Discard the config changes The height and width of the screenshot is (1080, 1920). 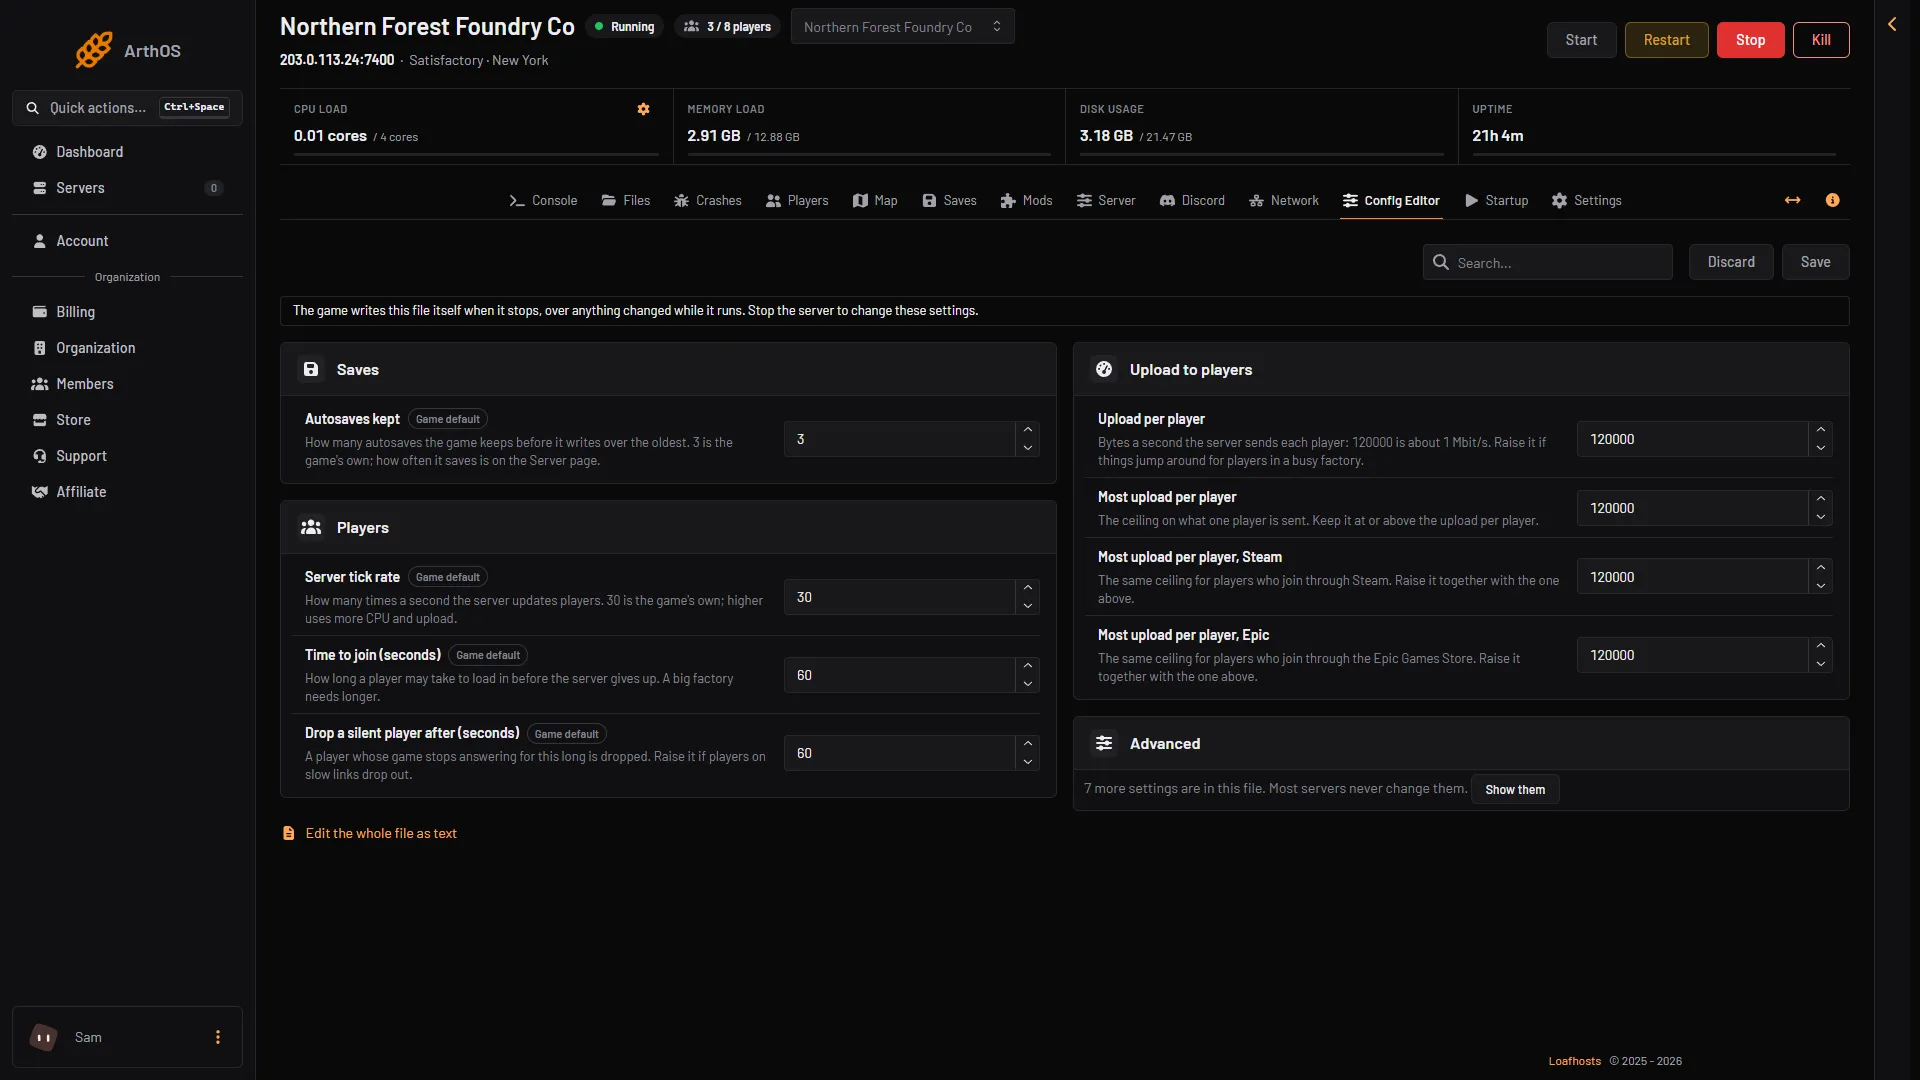[1731, 262]
